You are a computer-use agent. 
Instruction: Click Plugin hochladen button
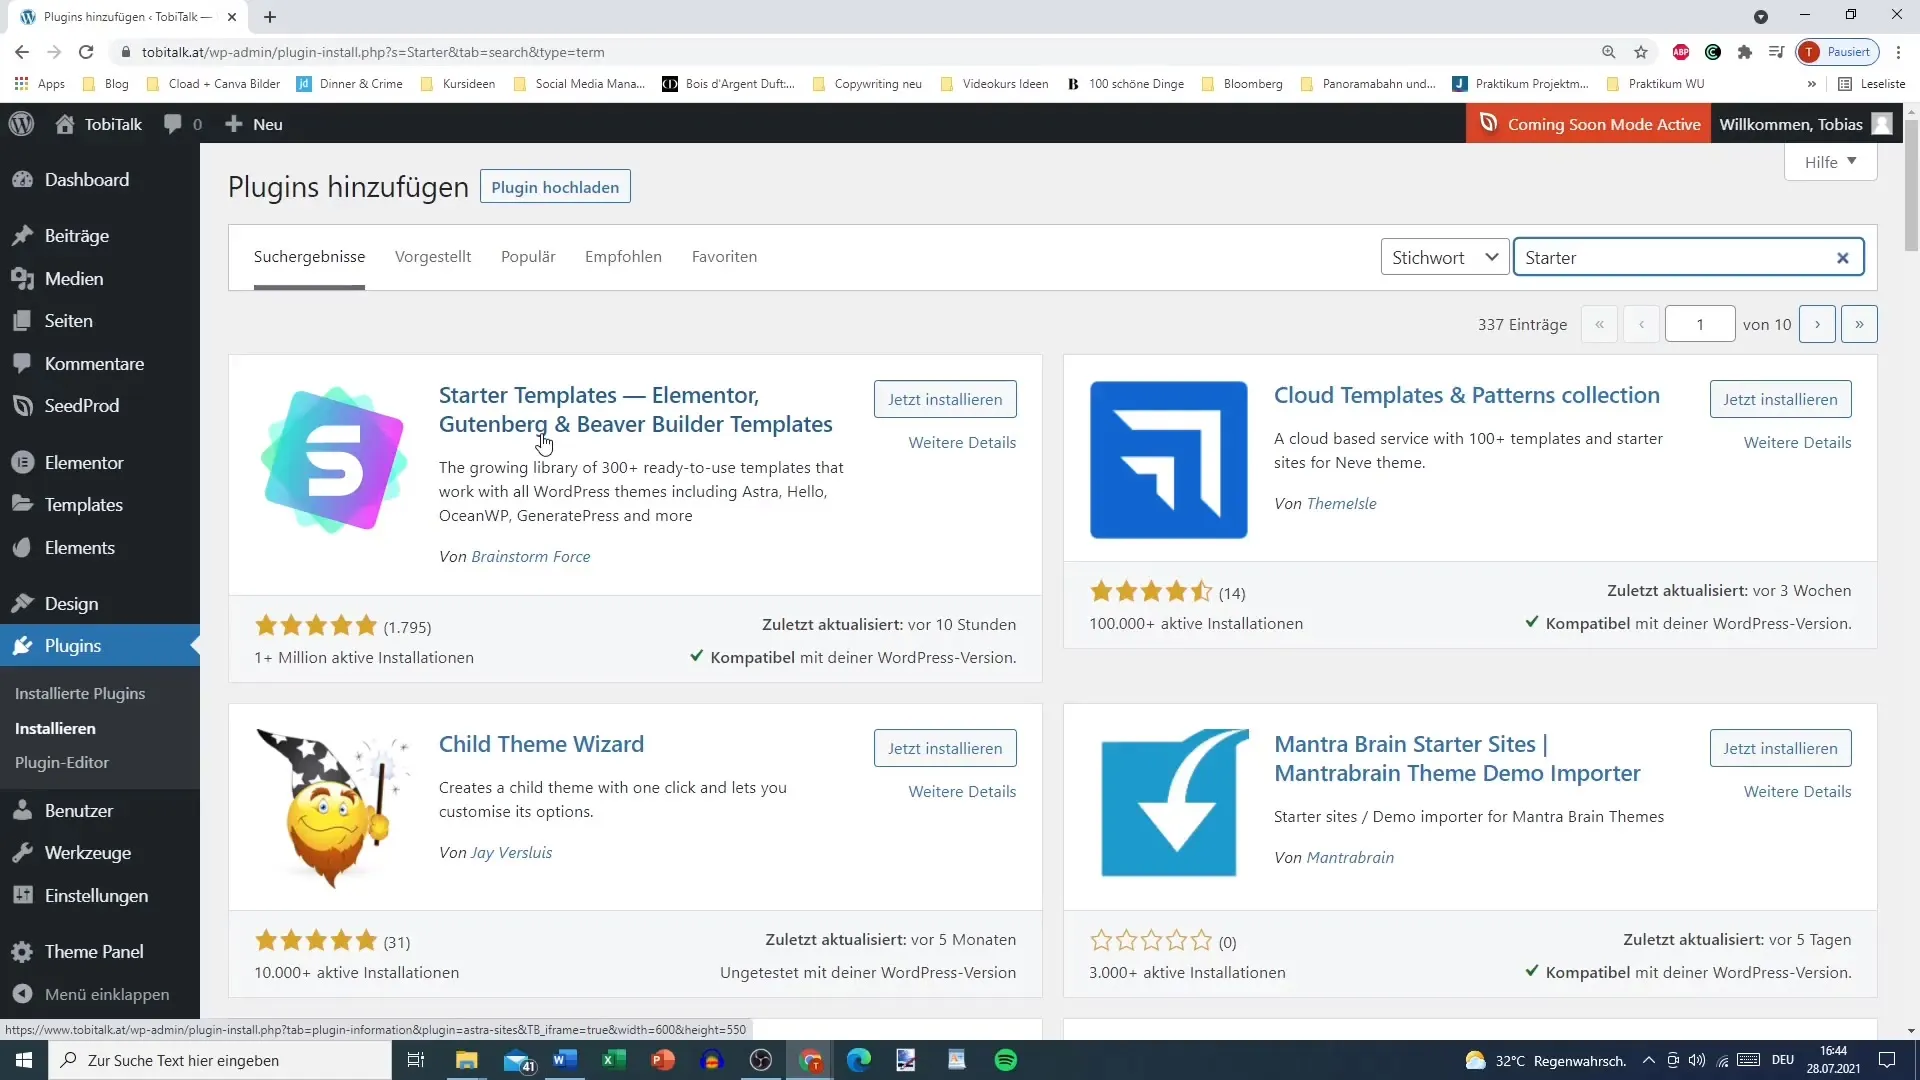(x=555, y=187)
